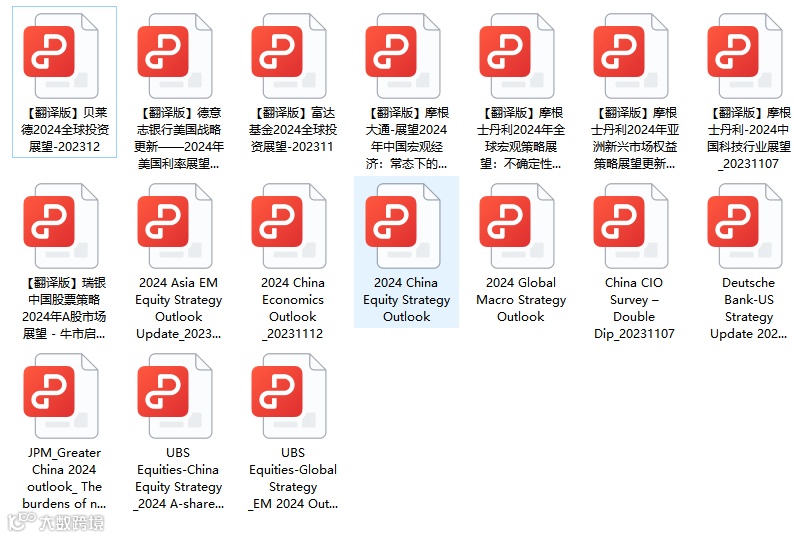This screenshot has width=796, height=538.
Task: Click the file name 【翻译版】贝莱德2024全球投资展望-202312
Action: 64,129
